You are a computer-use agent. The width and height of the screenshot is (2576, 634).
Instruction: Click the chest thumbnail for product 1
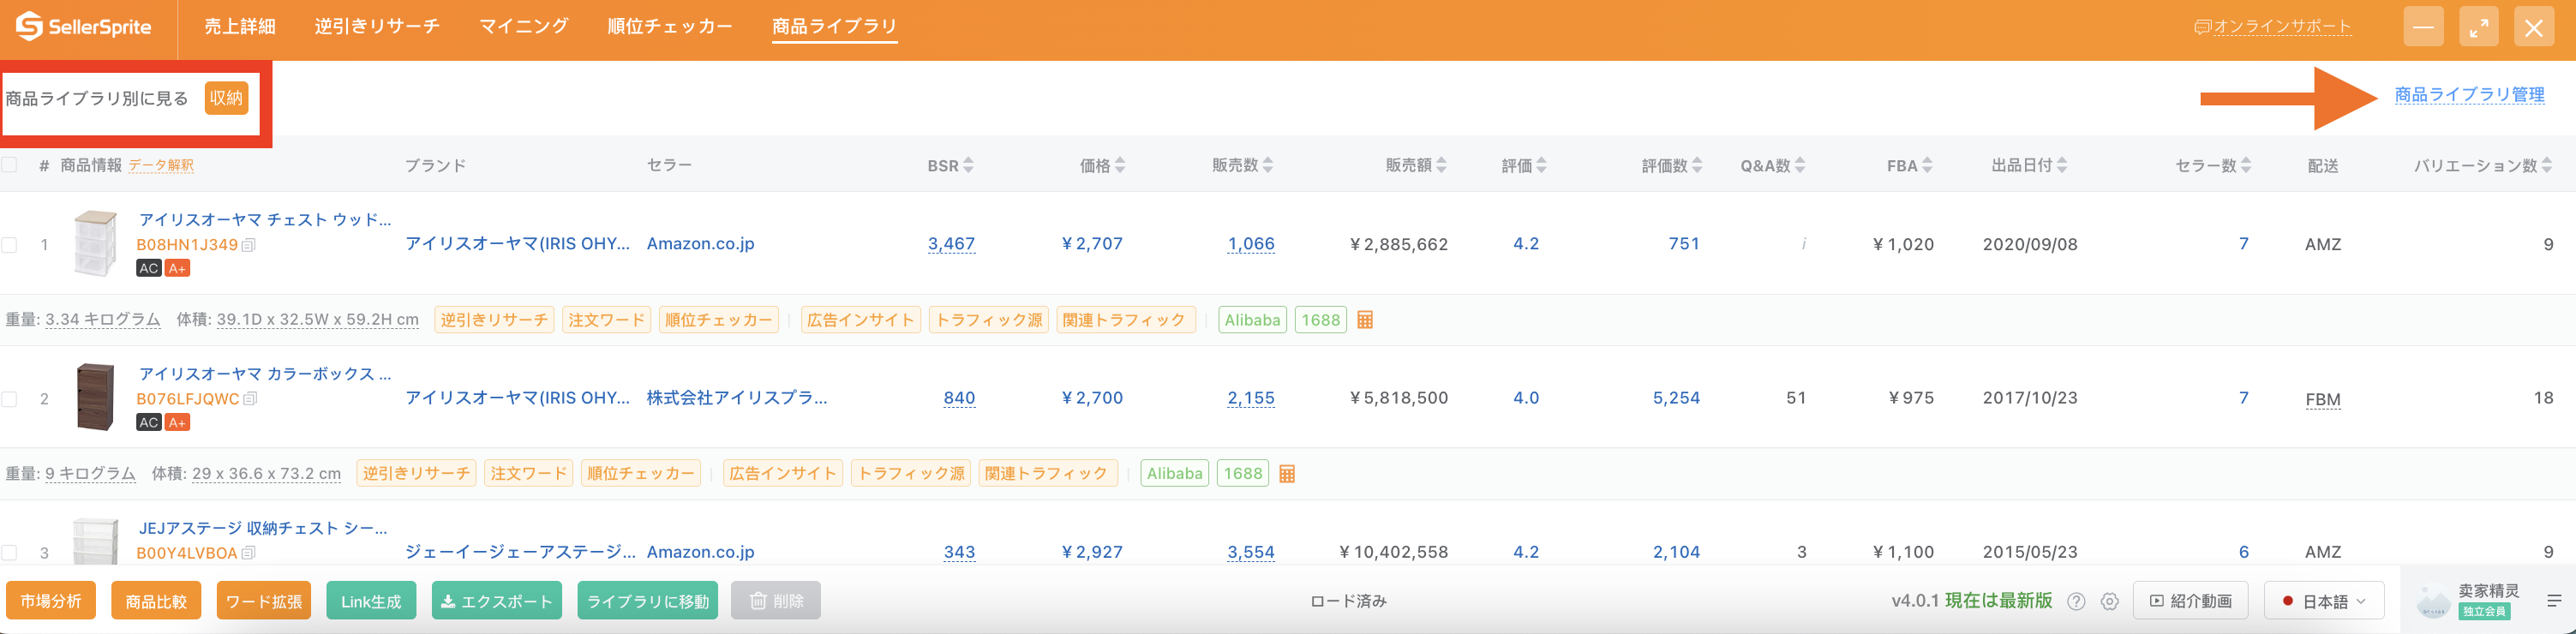pyautogui.click(x=96, y=243)
